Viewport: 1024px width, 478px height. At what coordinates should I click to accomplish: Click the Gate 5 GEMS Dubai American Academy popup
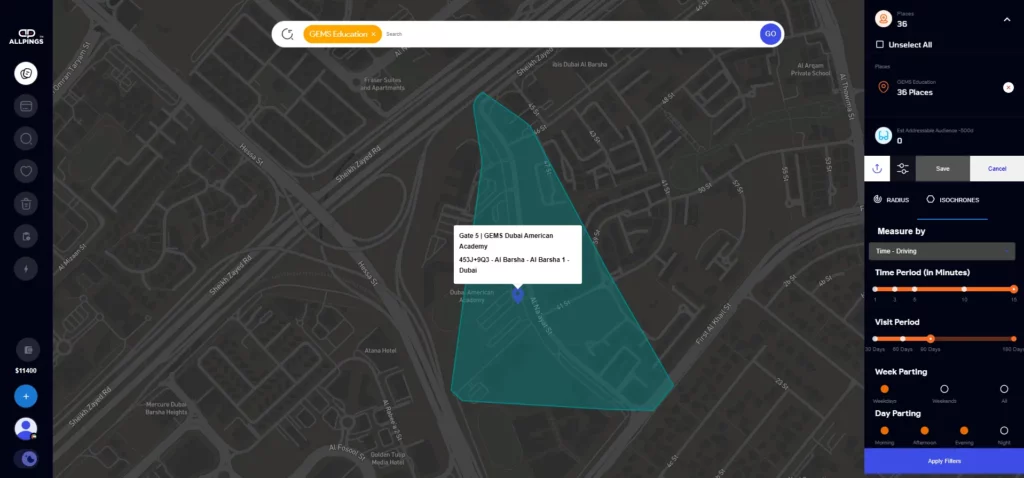518,254
